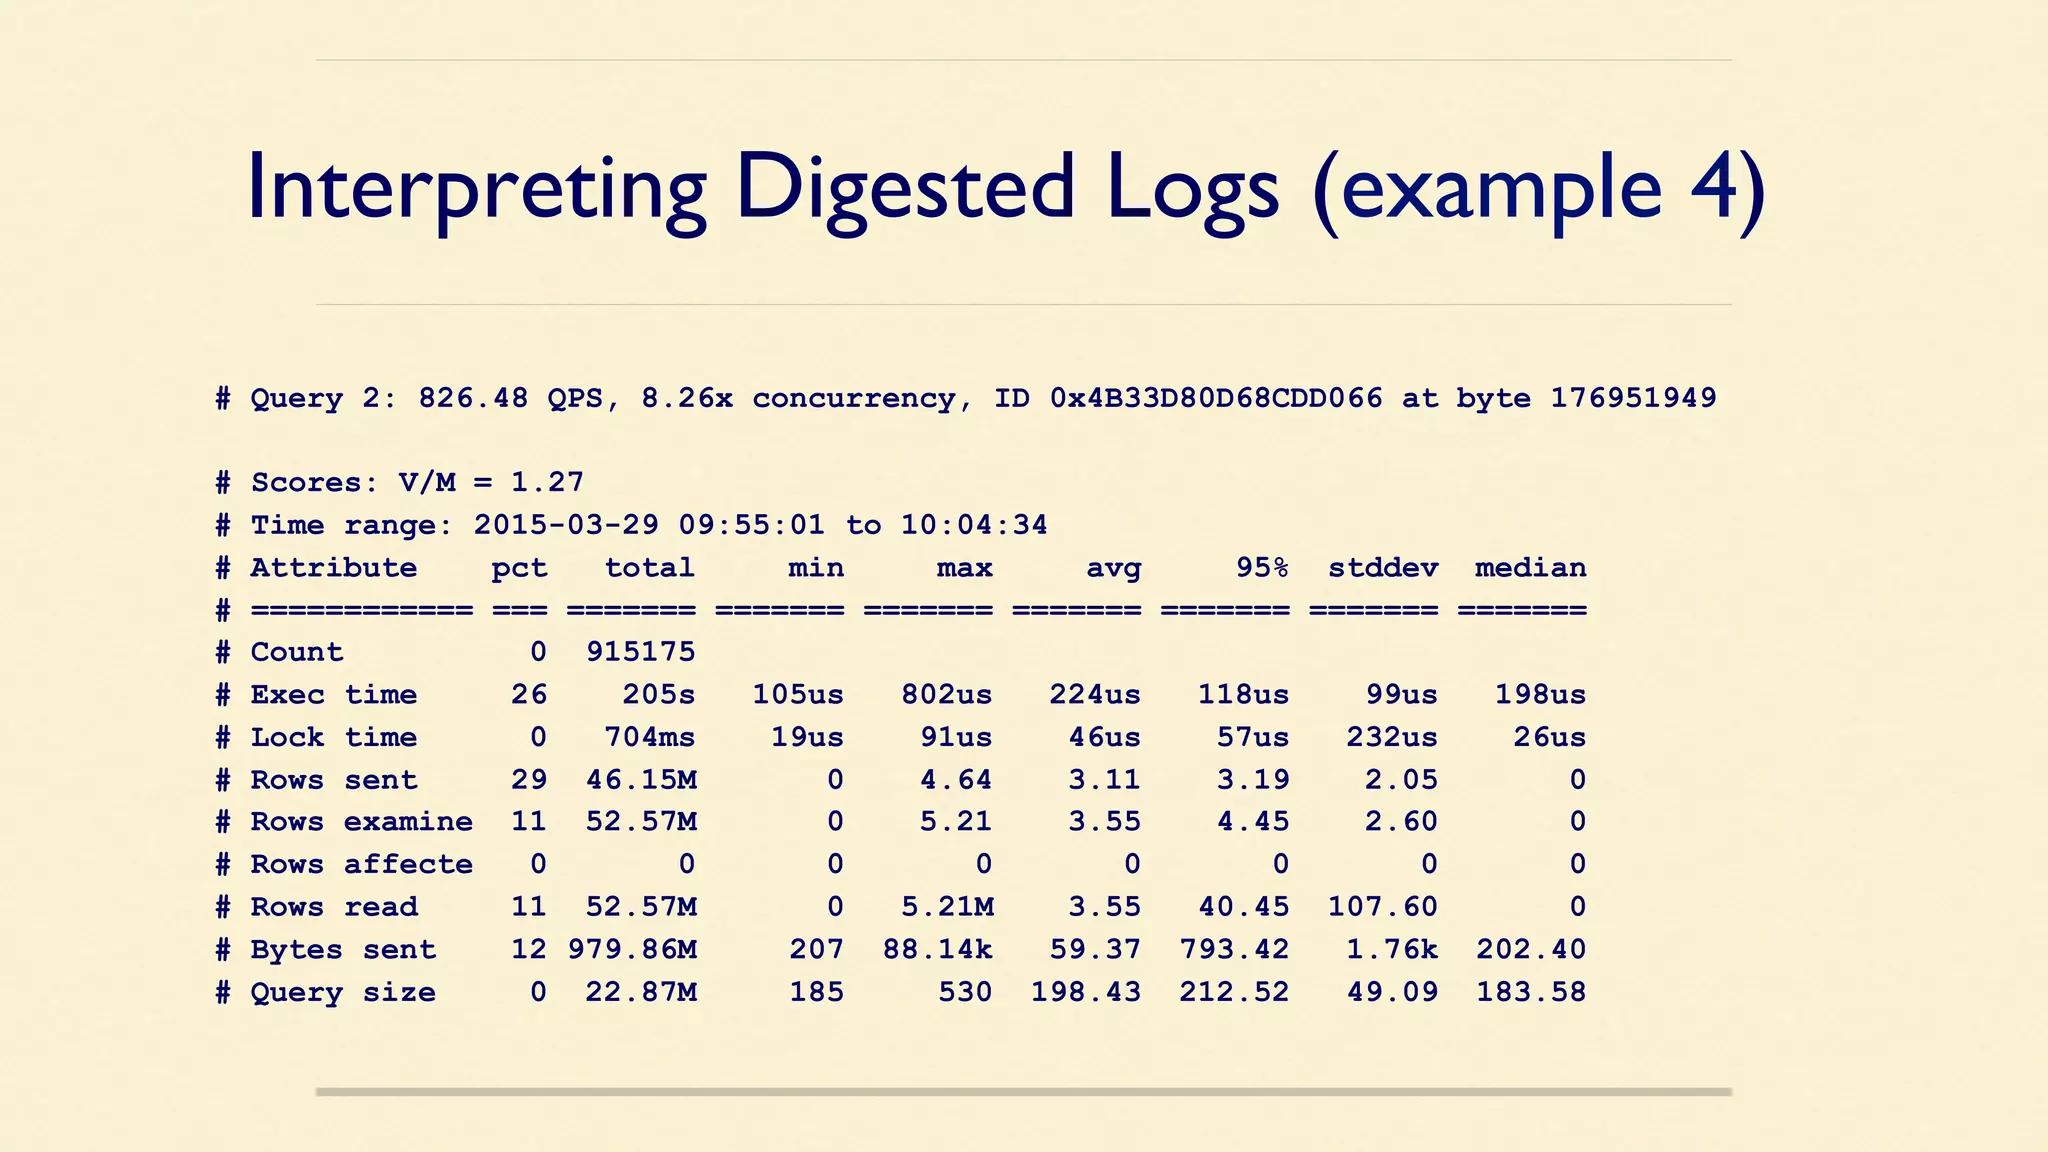Click the Rows sent stddev '2.05'

pyautogui.click(x=1402, y=780)
